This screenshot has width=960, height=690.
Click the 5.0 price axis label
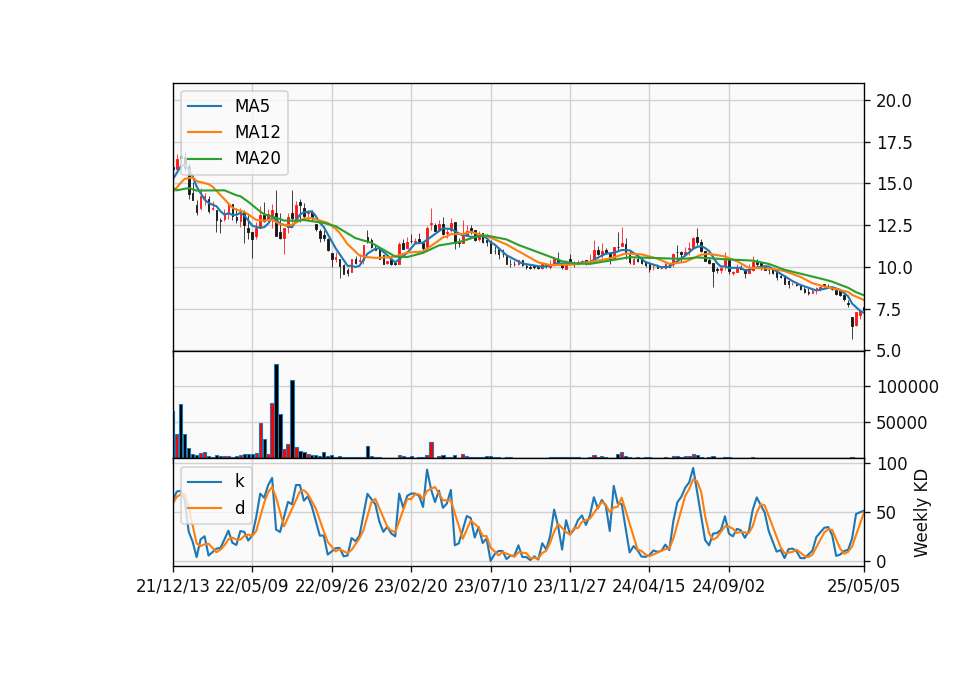[888, 351]
